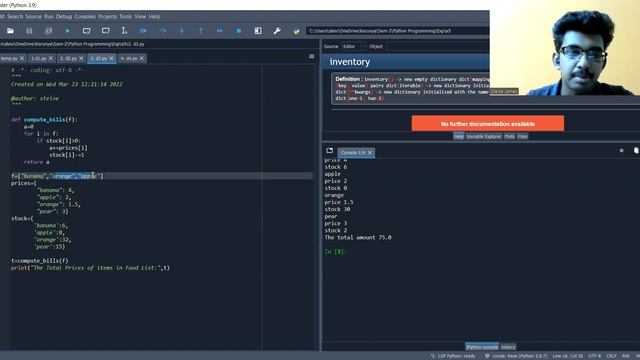
Task: Switch to the Variable Explorer pane tab
Action: [484, 136]
